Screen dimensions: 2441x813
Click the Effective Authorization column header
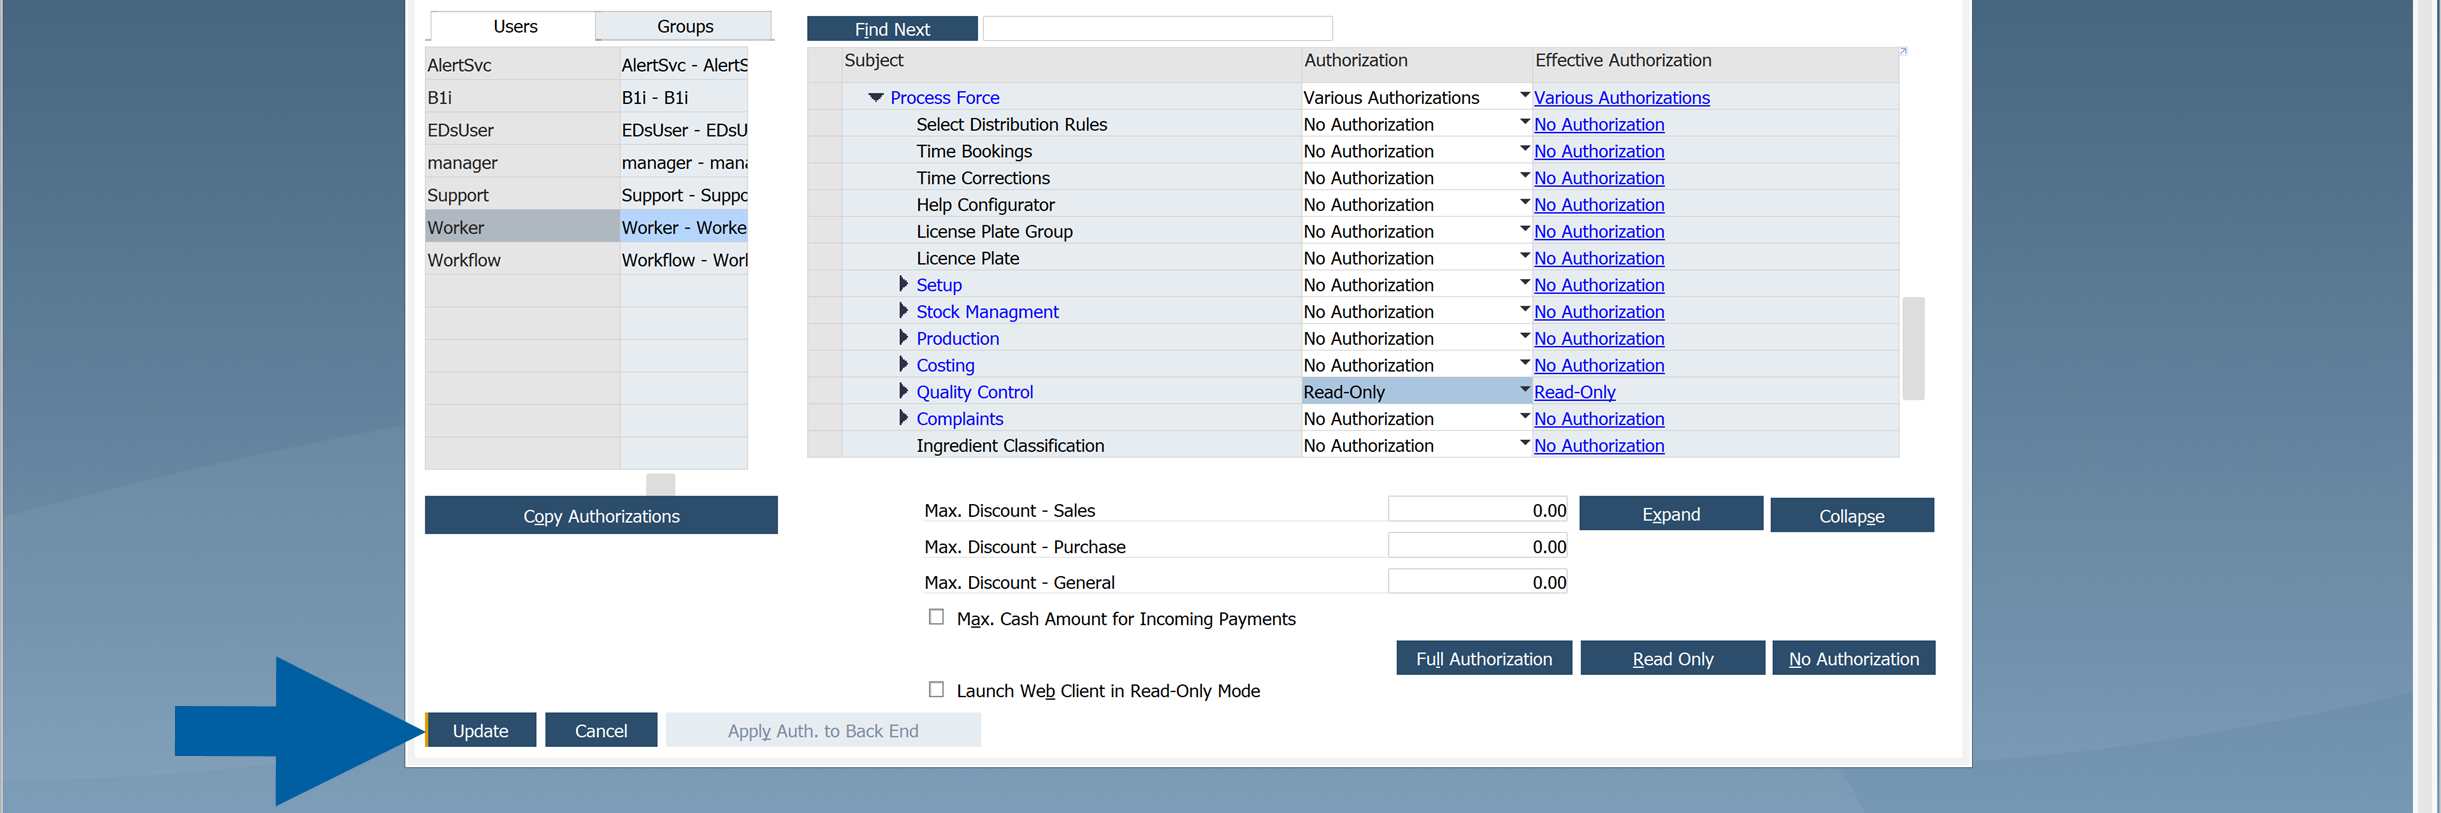(x=1716, y=61)
